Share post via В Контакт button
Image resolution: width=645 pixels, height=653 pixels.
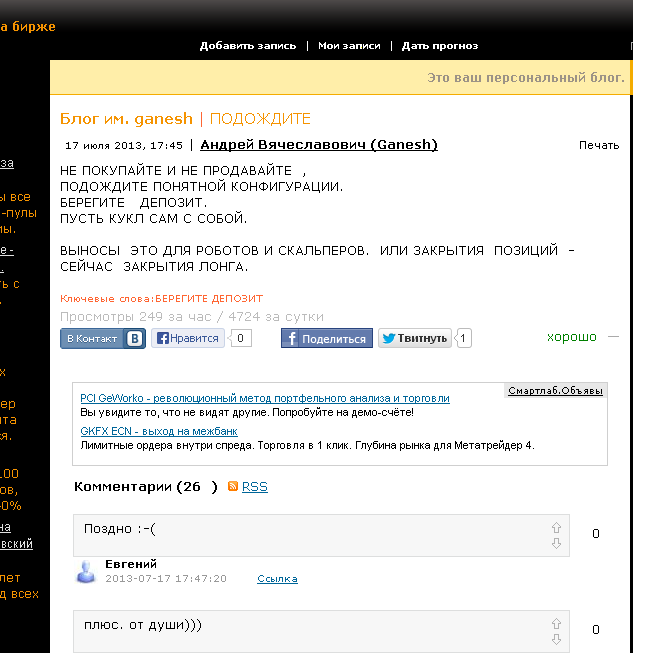tap(103, 338)
